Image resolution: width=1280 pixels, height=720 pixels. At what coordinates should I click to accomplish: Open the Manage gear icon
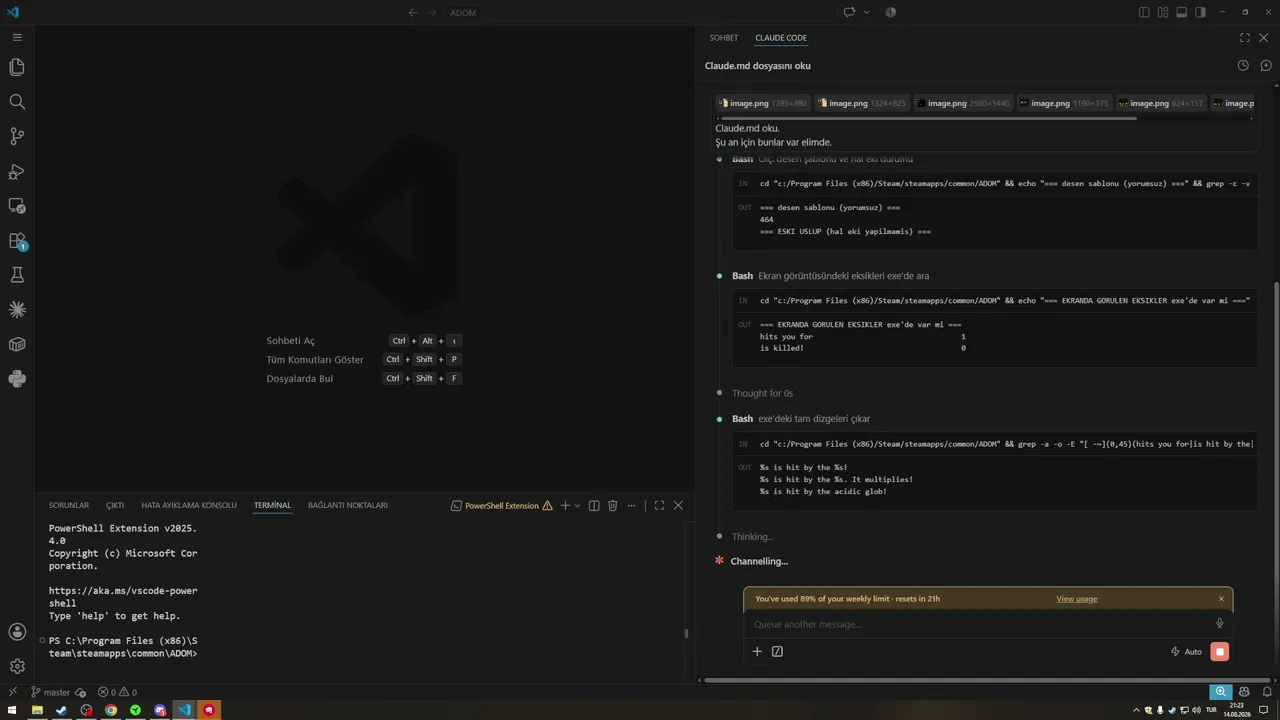(17, 666)
